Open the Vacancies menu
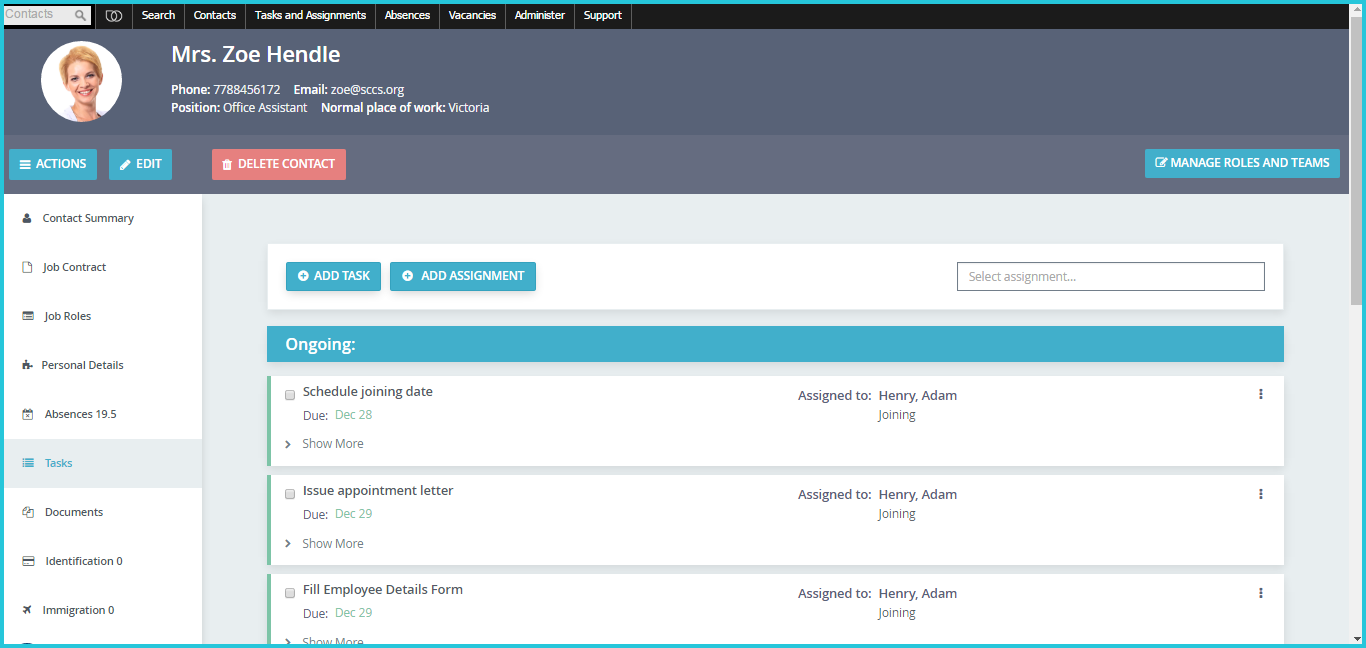The width and height of the screenshot is (1366, 648). click(x=472, y=15)
